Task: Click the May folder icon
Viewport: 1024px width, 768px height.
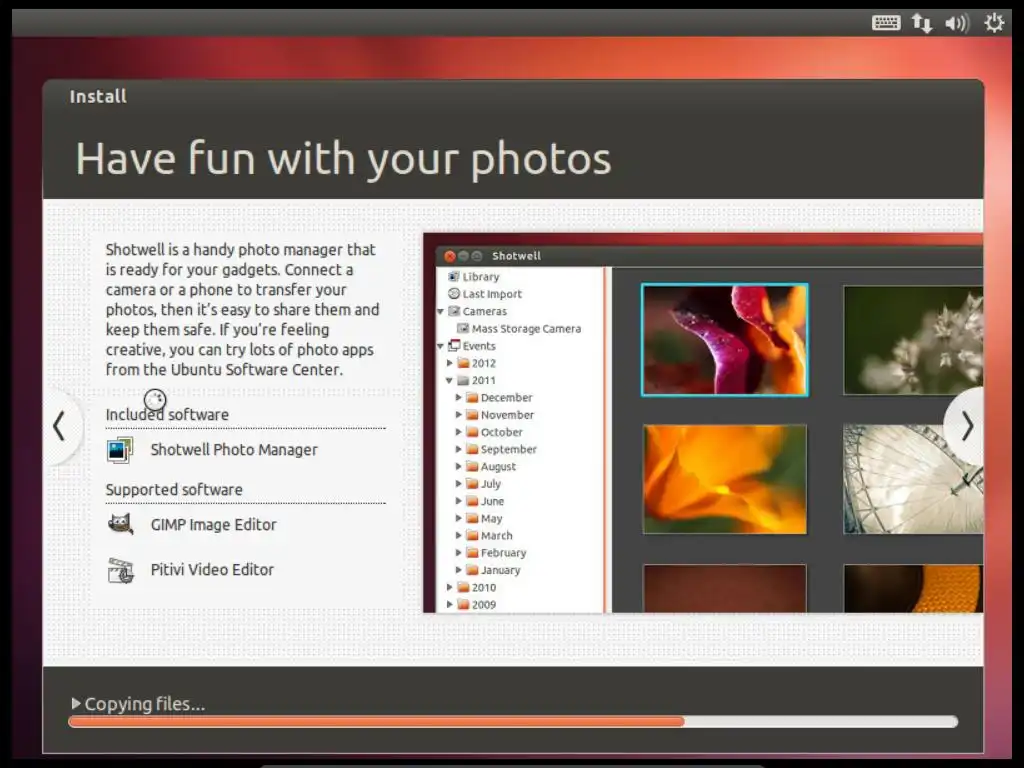Action: (x=472, y=518)
